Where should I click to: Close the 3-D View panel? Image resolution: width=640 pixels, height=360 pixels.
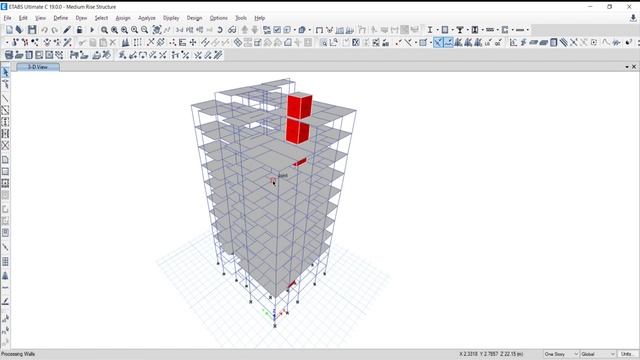point(634,67)
